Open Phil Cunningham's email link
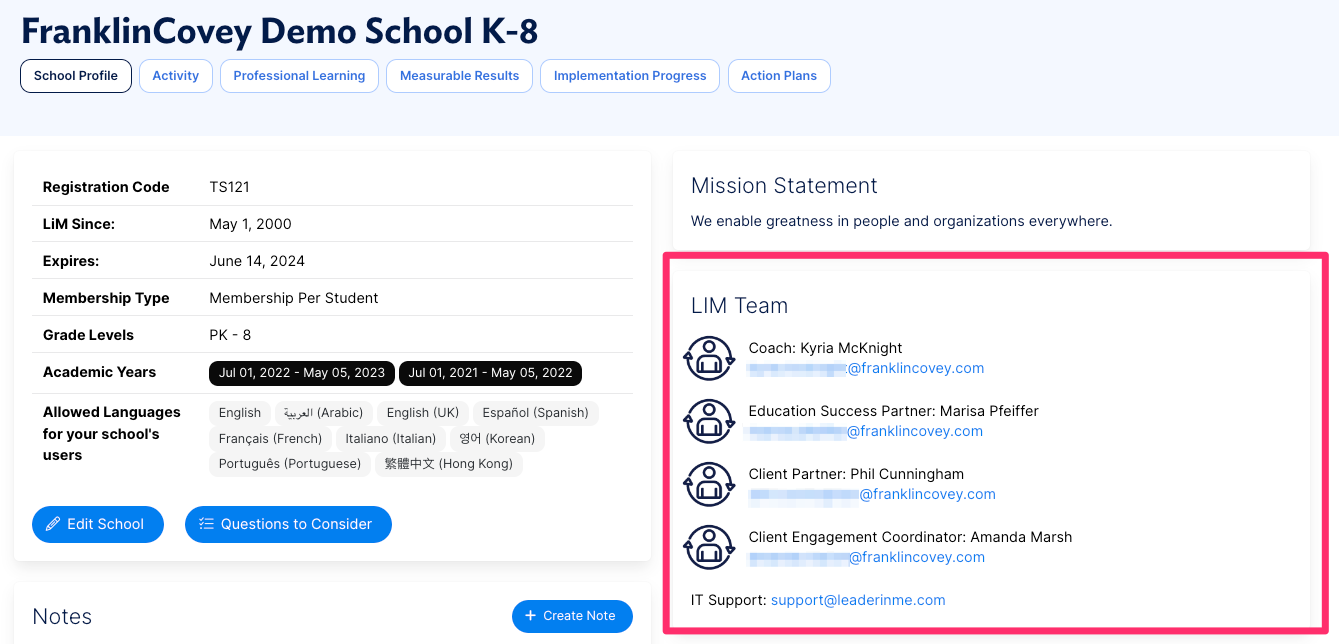 [x=872, y=494]
